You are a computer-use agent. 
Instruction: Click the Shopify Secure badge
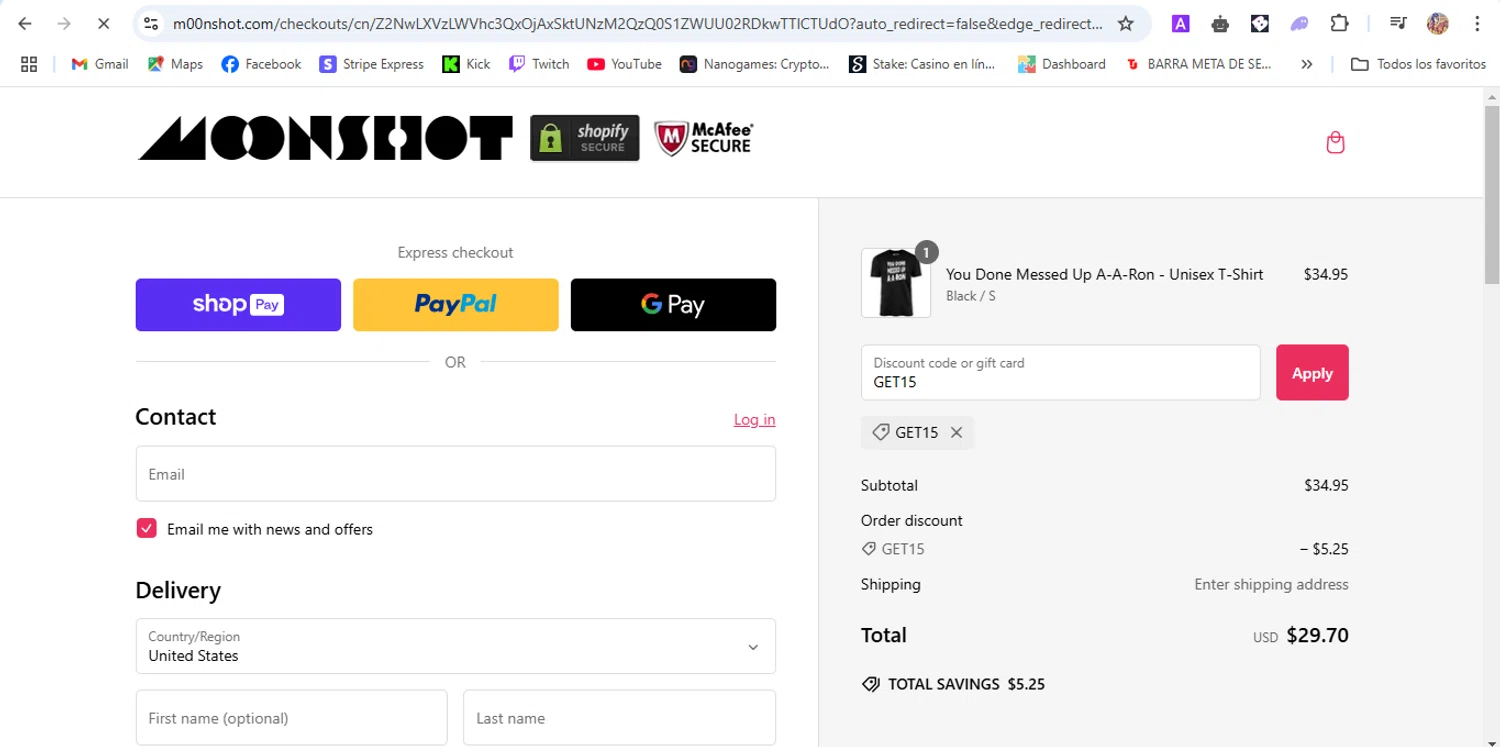(585, 138)
